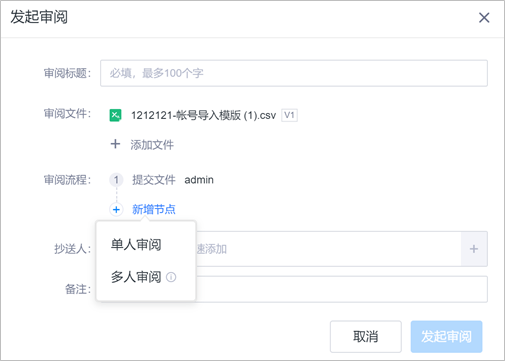Select 单人审阅 from the popup menu
Viewport: 505px width, 361px height.
point(136,245)
